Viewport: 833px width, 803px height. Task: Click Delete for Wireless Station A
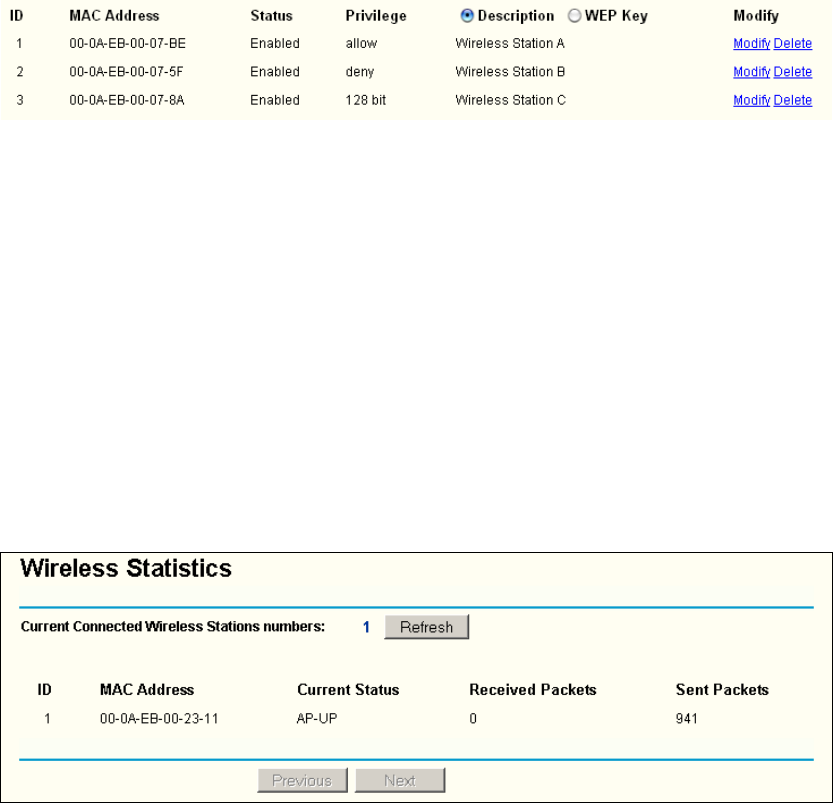(792, 44)
